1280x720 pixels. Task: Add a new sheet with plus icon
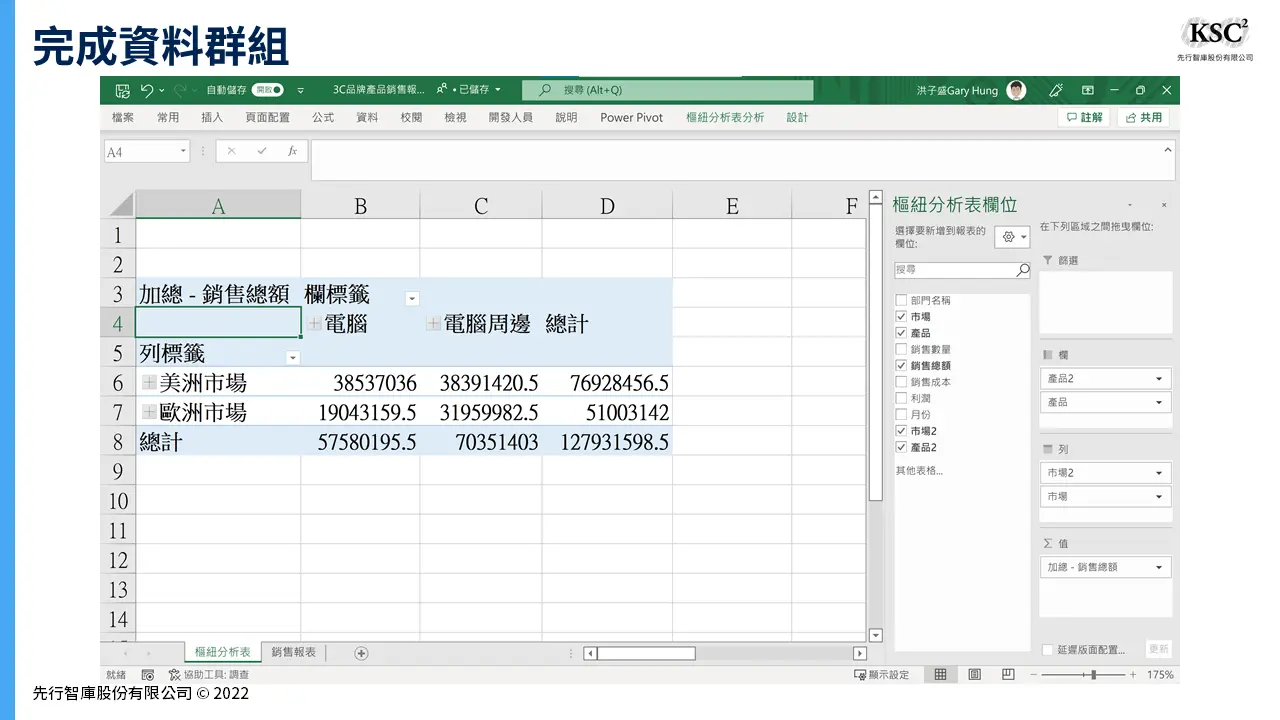[x=361, y=653]
